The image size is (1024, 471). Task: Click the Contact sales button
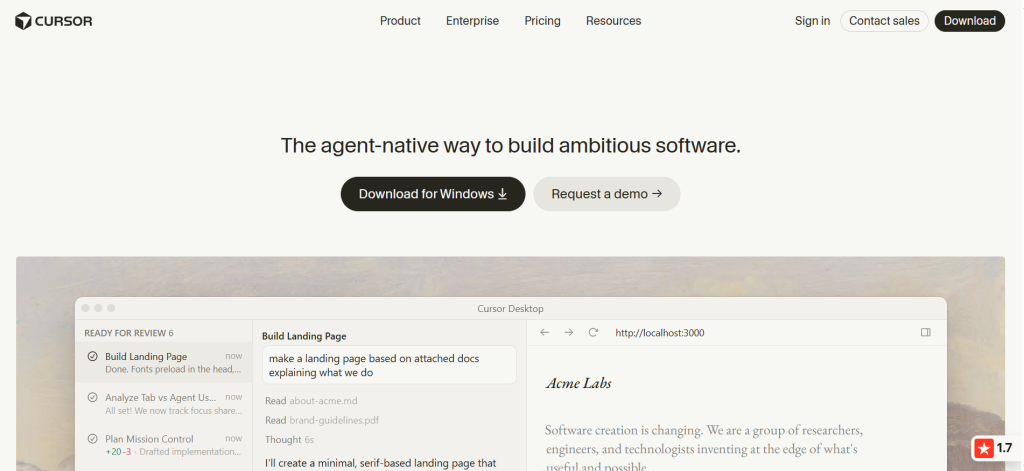pyautogui.click(x=884, y=21)
